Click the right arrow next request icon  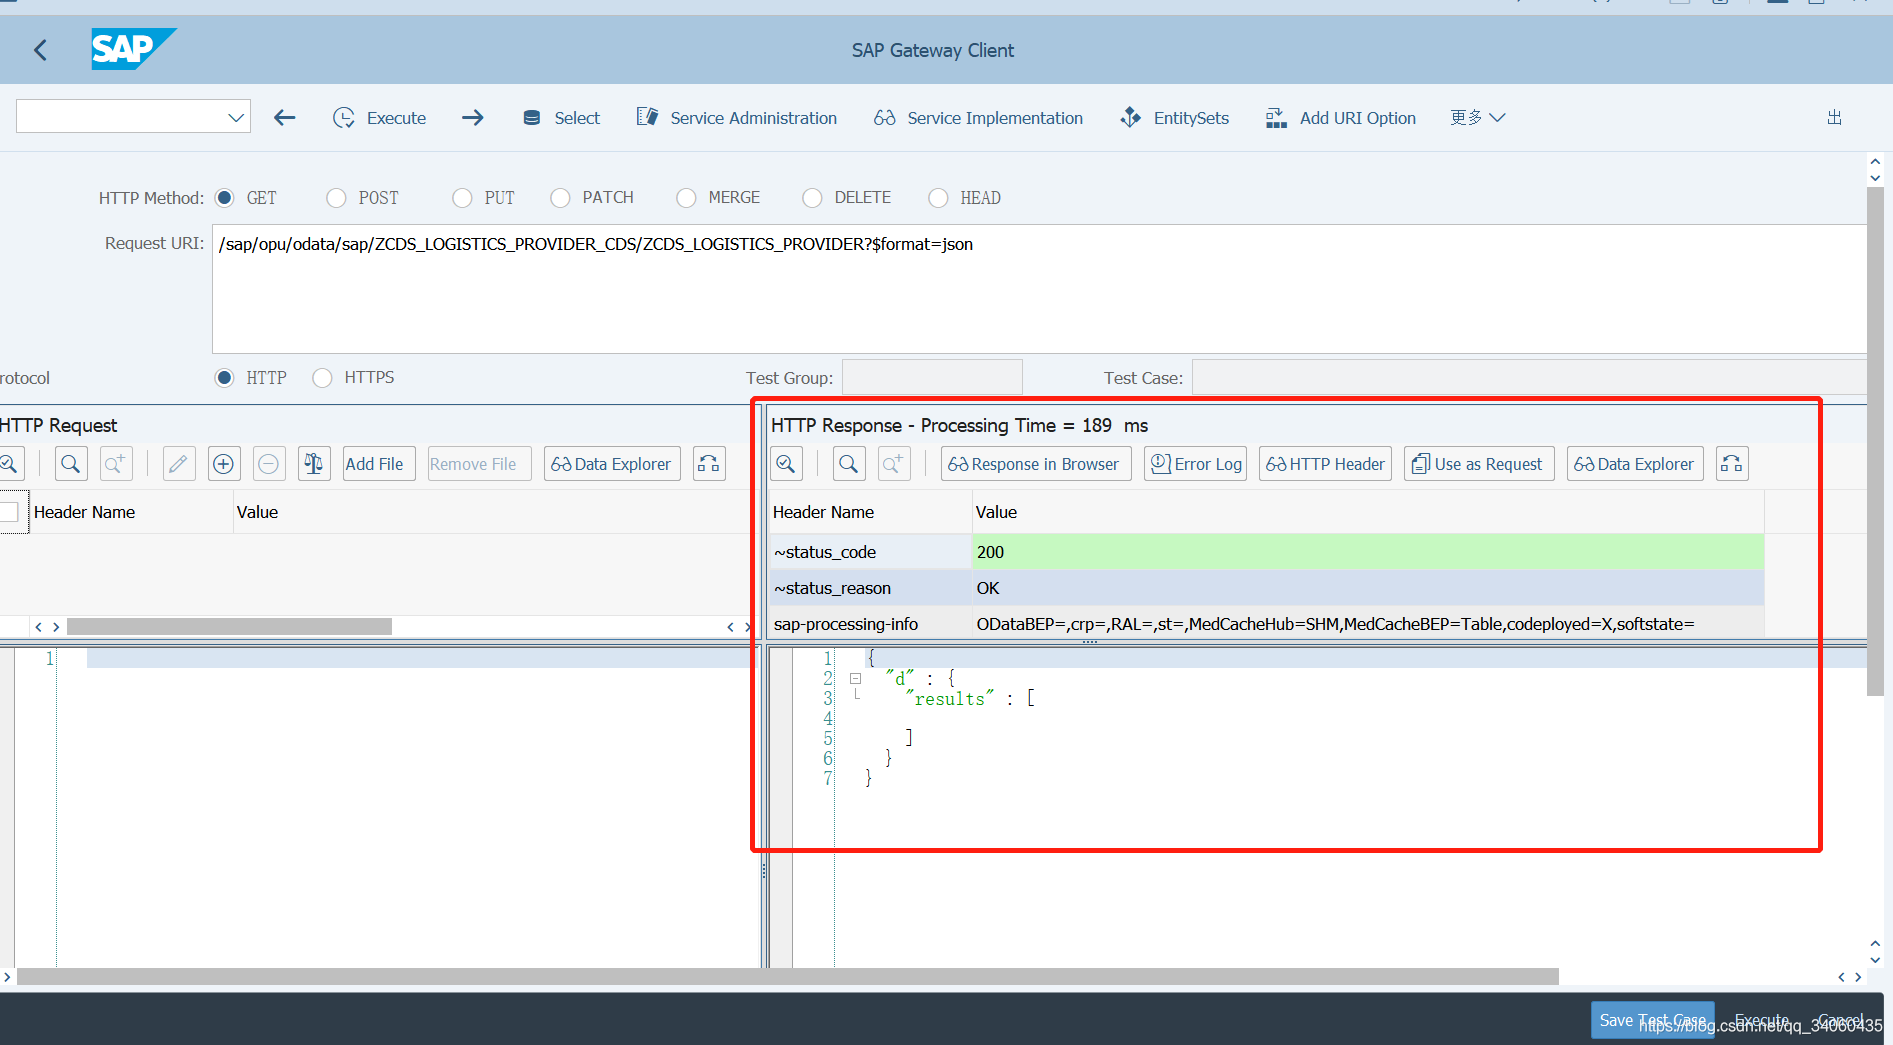point(473,118)
